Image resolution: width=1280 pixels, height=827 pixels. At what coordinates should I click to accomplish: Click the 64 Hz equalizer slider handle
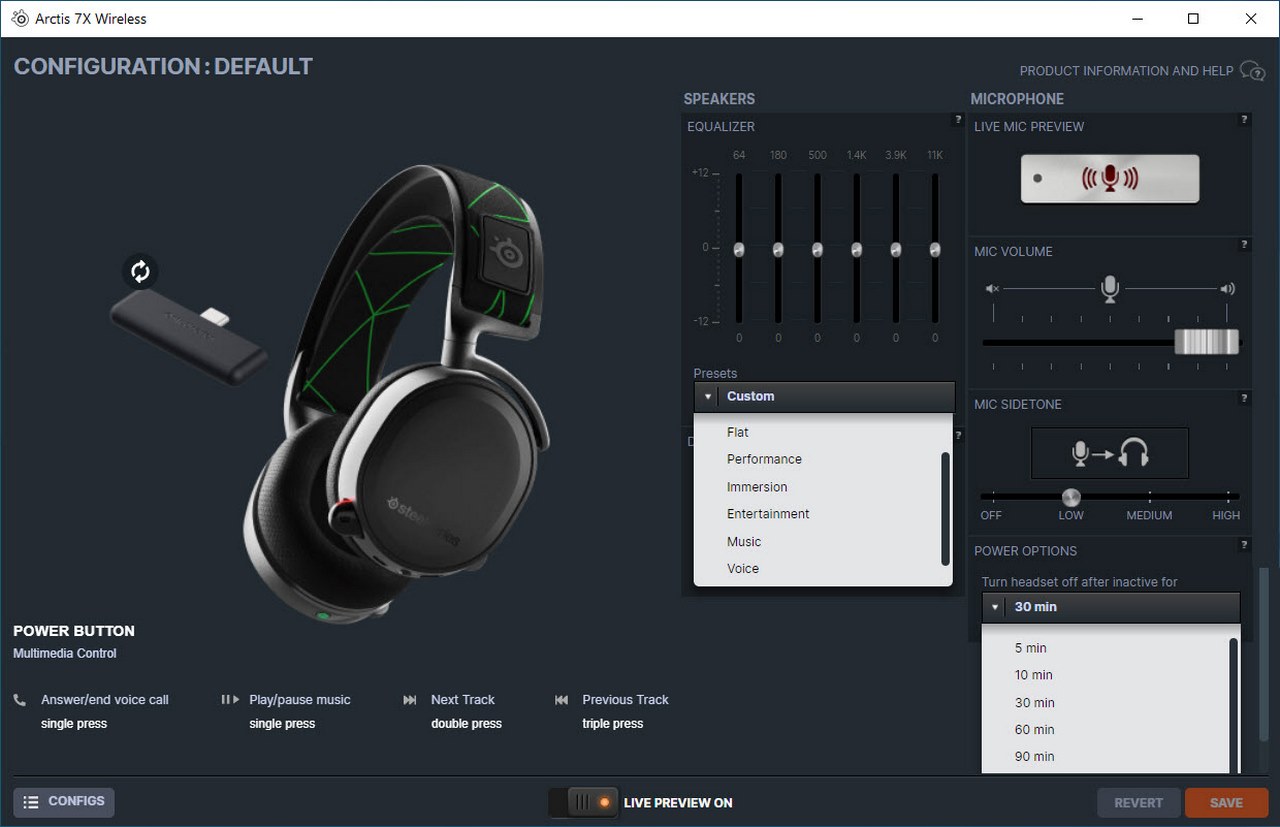[739, 250]
